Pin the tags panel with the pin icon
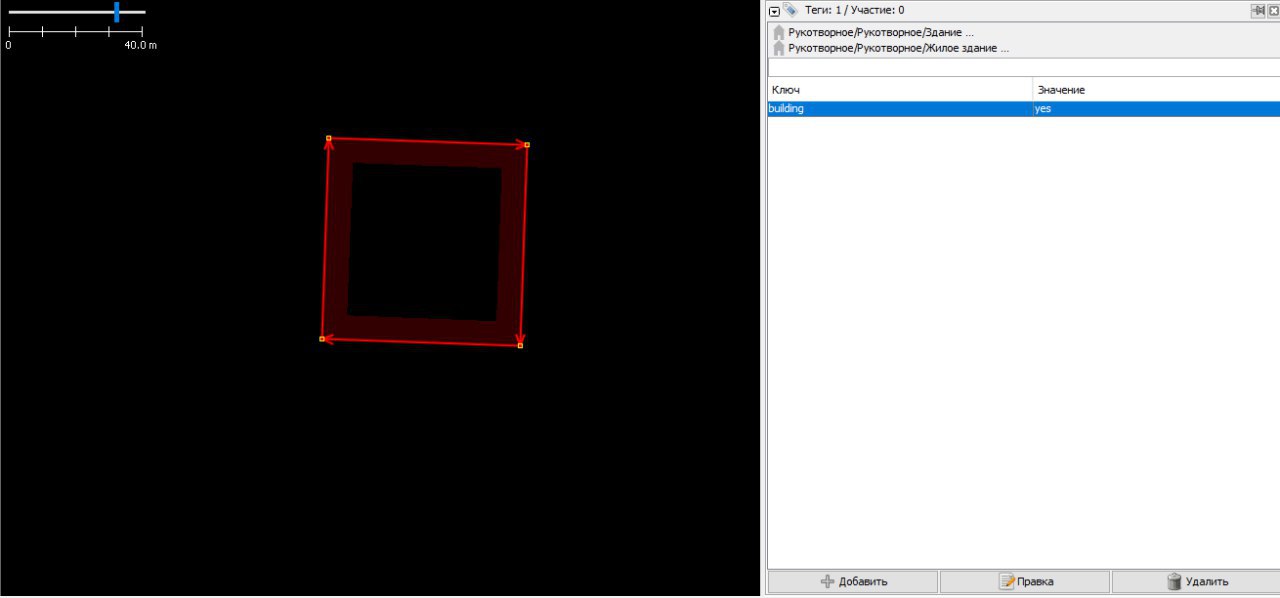1280x598 pixels. click(x=1258, y=10)
